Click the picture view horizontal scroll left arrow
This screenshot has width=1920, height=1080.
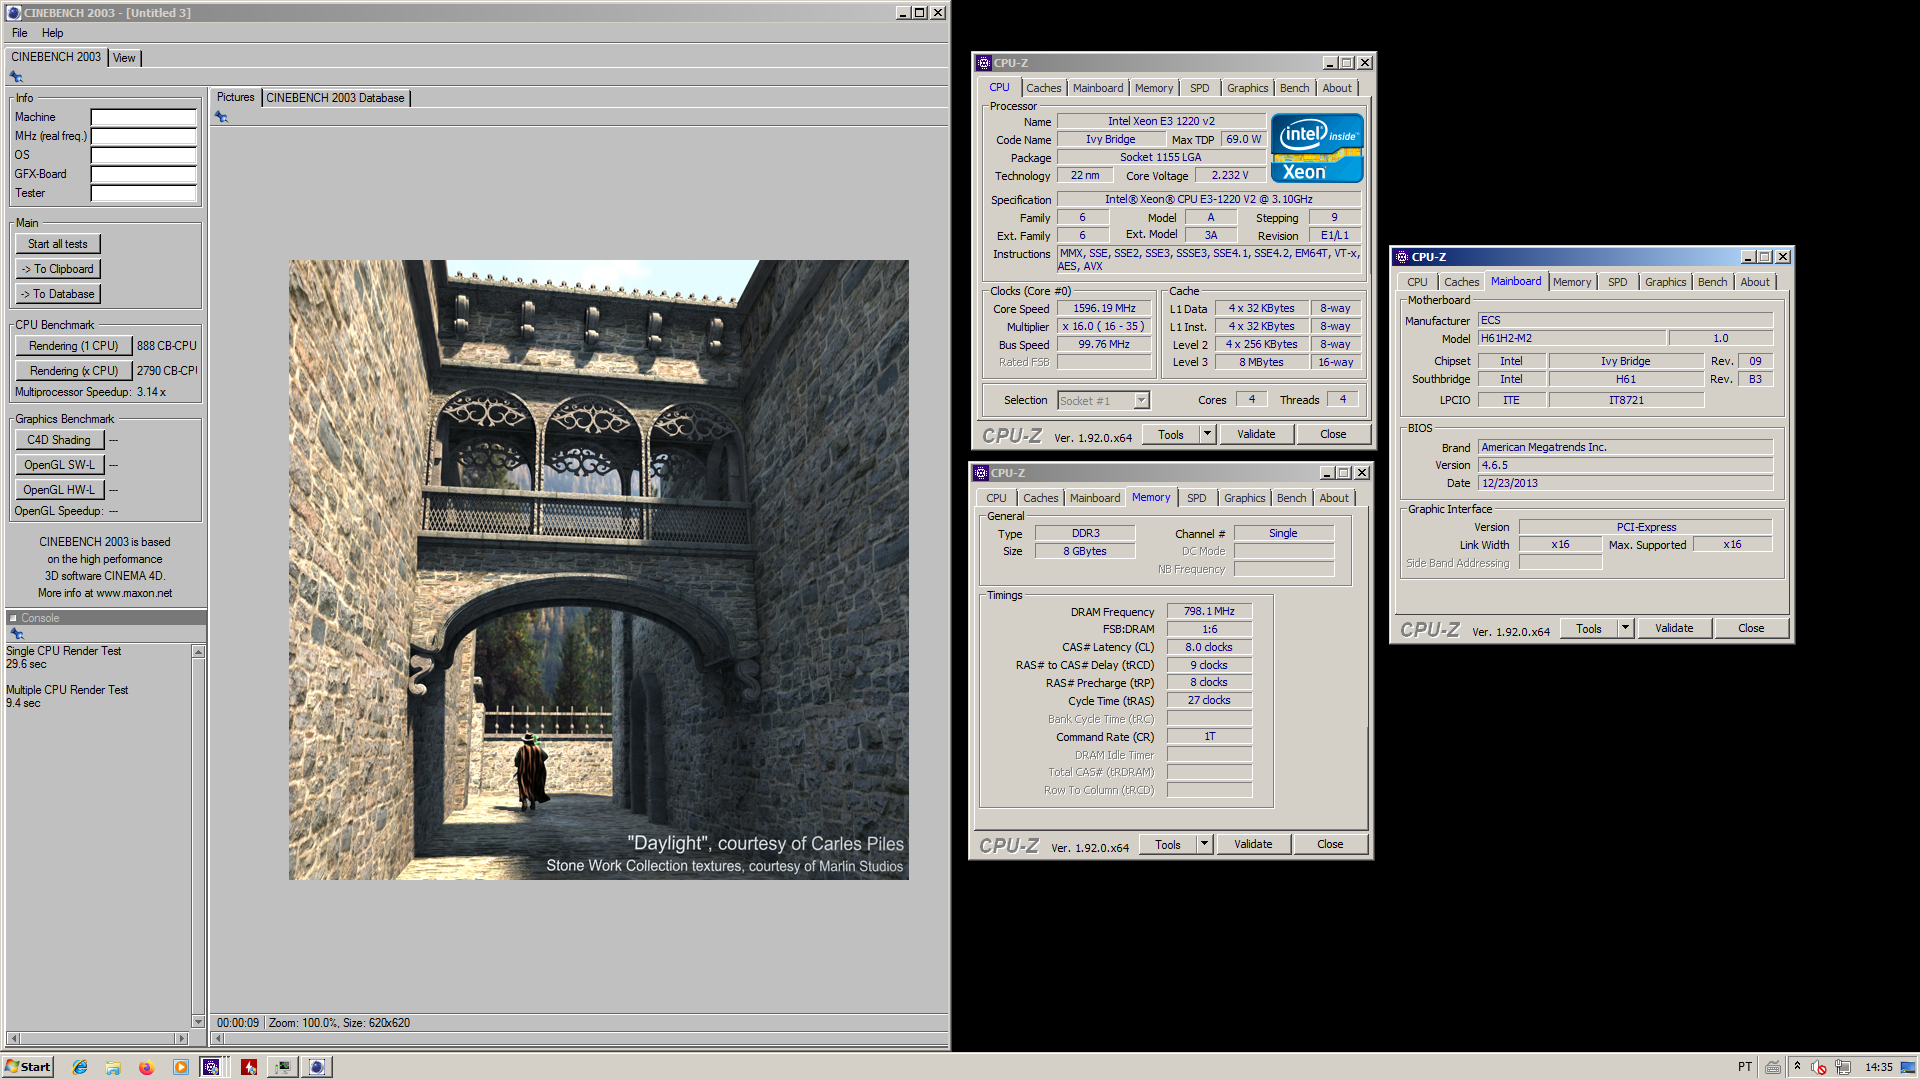click(x=219, y=1038)
